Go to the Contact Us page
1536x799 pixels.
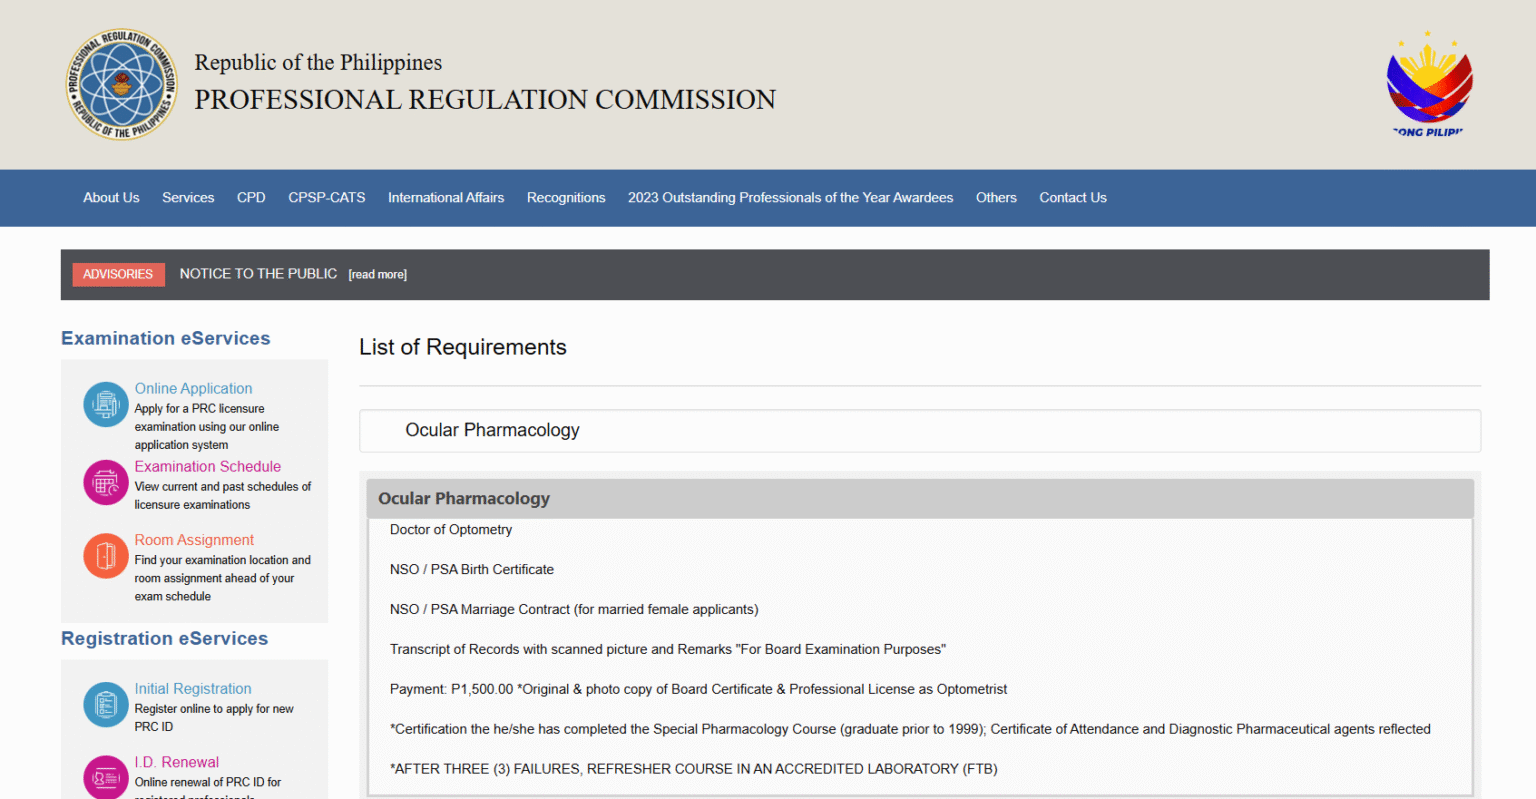point(1073,198)
